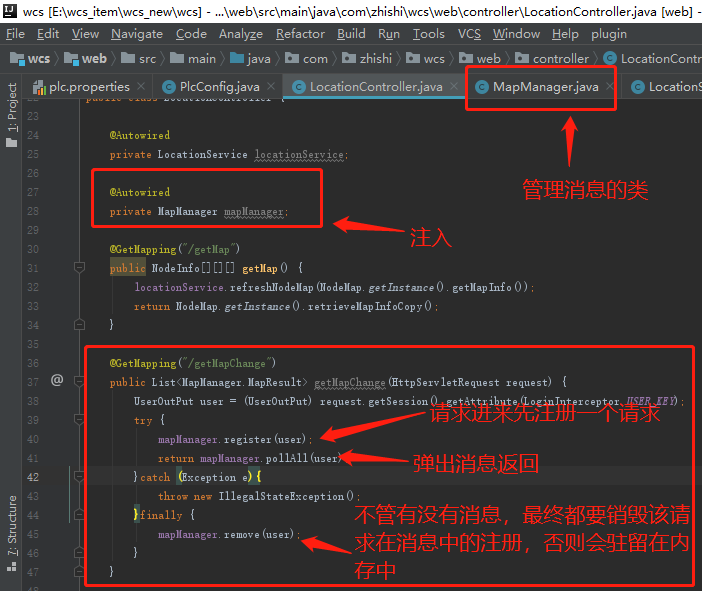Collapse the try block at line 39
Screen dimensions: 702x591
tap(79, 420)
